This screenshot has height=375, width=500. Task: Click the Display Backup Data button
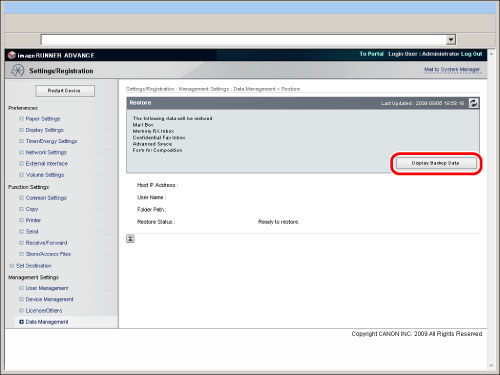(x=436, y=163)
